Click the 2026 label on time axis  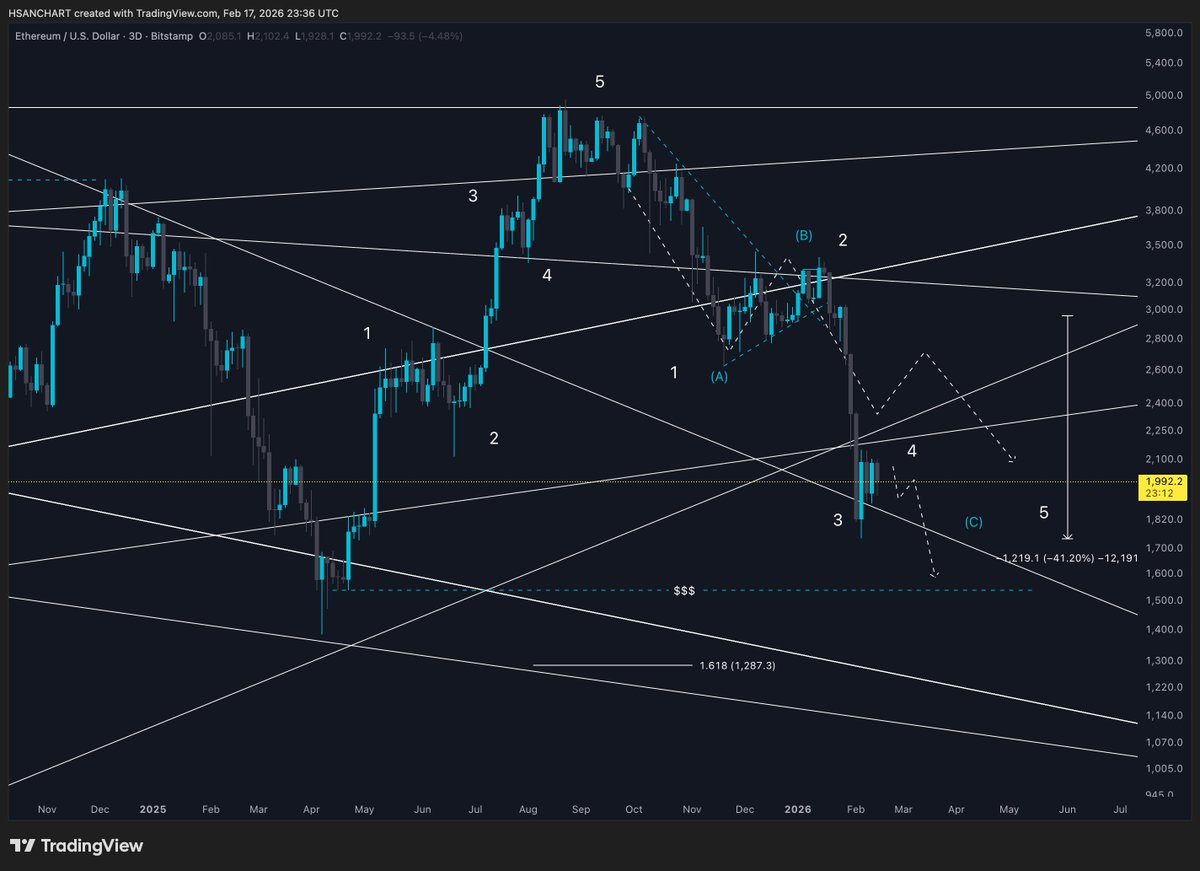point(798,808)
